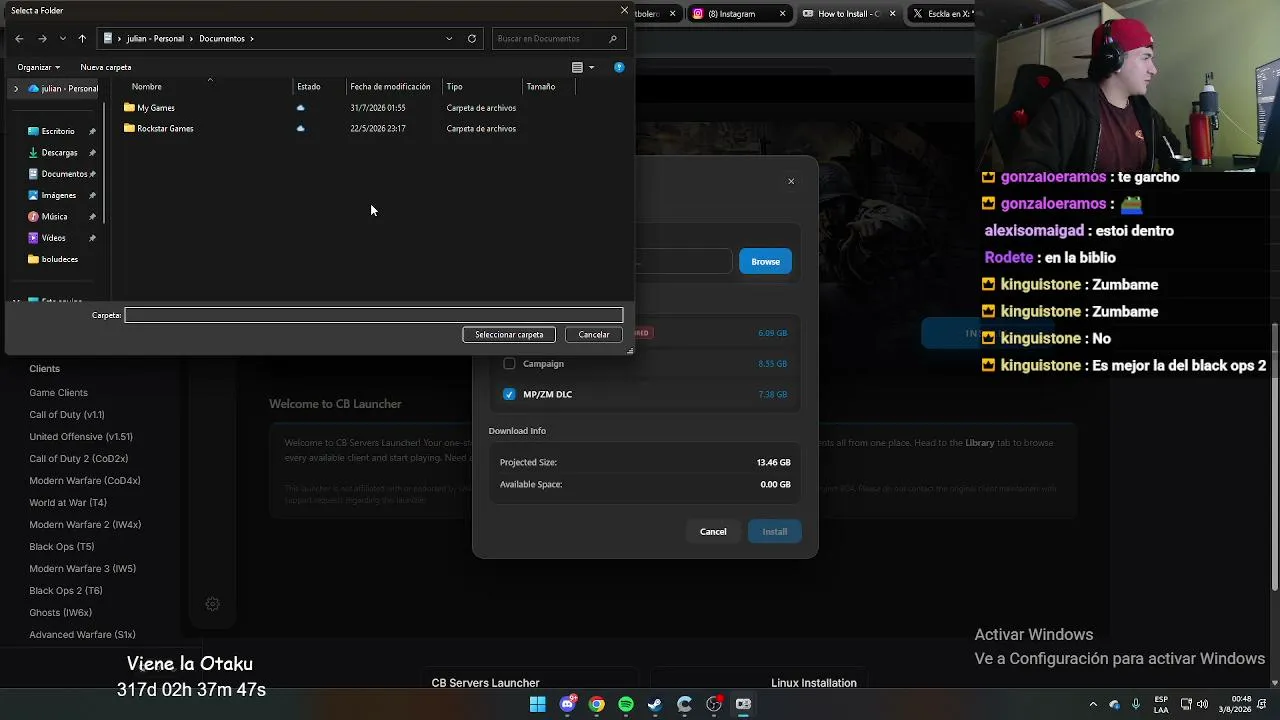
Task: Switch to the Instagram browser tab
Action: [738, 14]
